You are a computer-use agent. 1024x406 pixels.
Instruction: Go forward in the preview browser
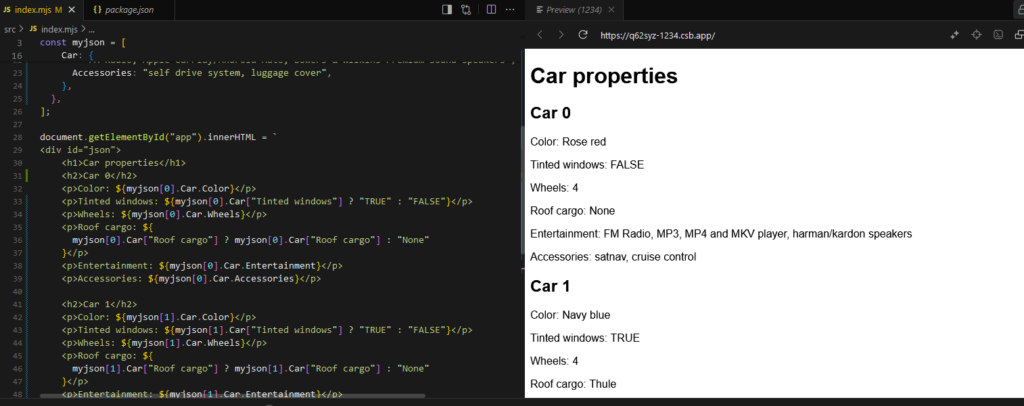561,35
